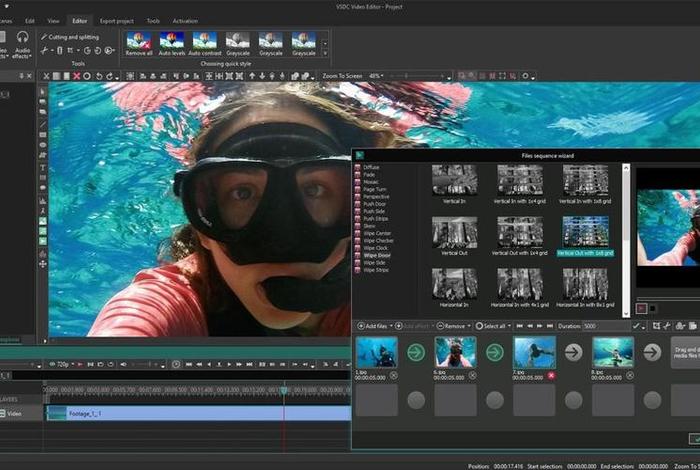Image resolution: width=700 pixels, height=470 pixels.
Task: Click the scissors cut tool
Action: [44, 50]
